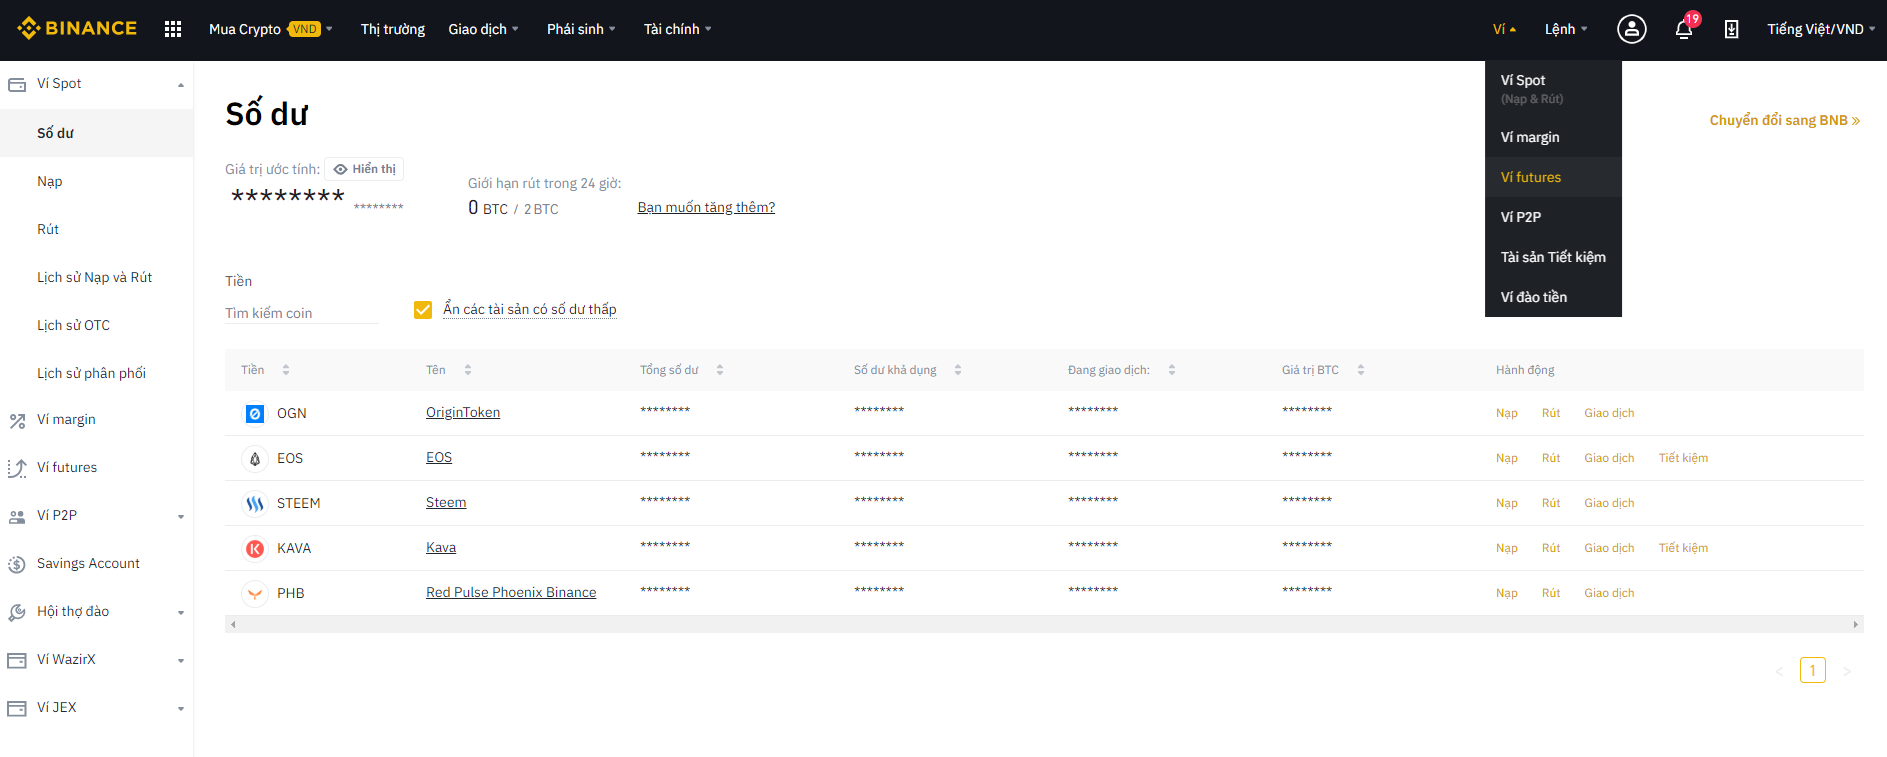Click the STEEM coin icon
Image resolution: width=1887 pixels, height=757 pixels.
click(255, 503)
